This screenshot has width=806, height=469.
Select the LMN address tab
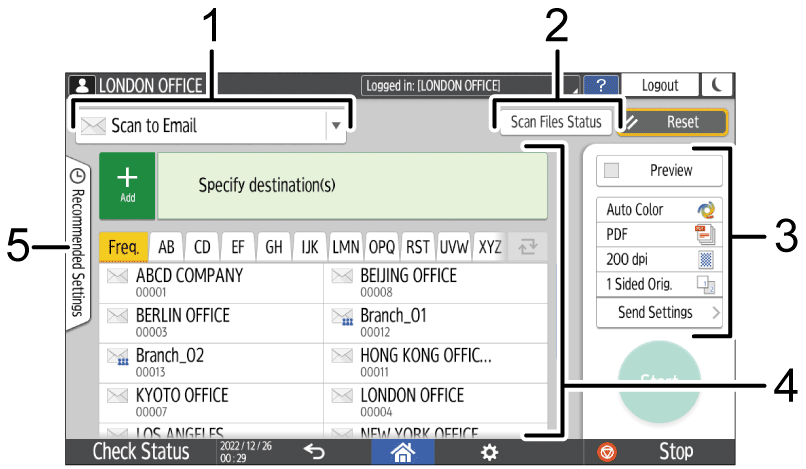click(346, 246)
